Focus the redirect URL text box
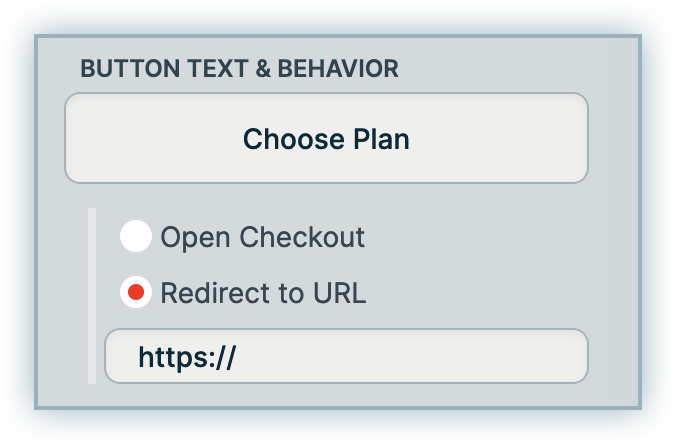The image size is (676, 444). 400,356
